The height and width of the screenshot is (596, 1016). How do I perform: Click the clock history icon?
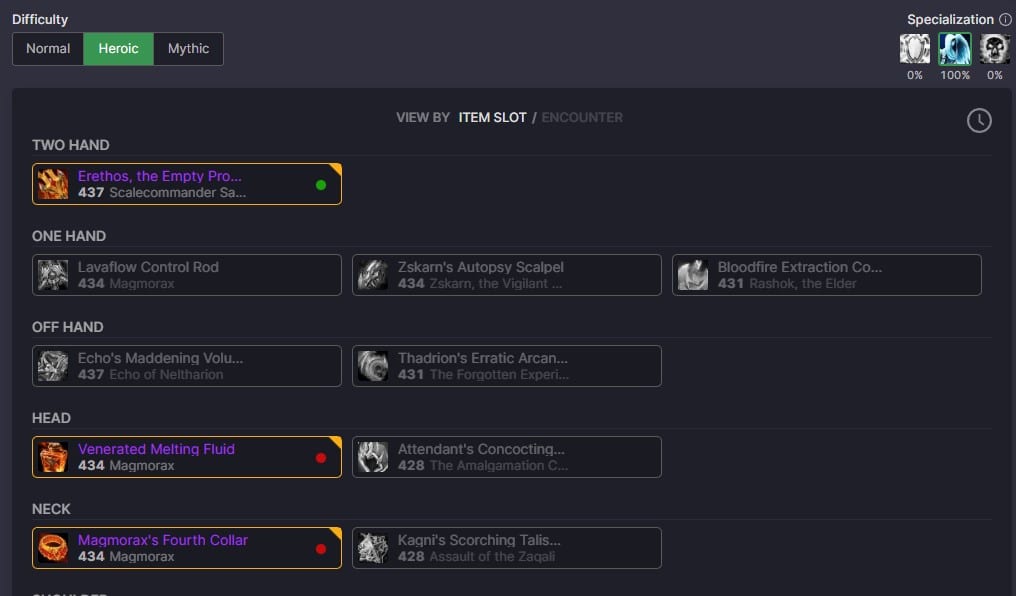click(979, 121)
